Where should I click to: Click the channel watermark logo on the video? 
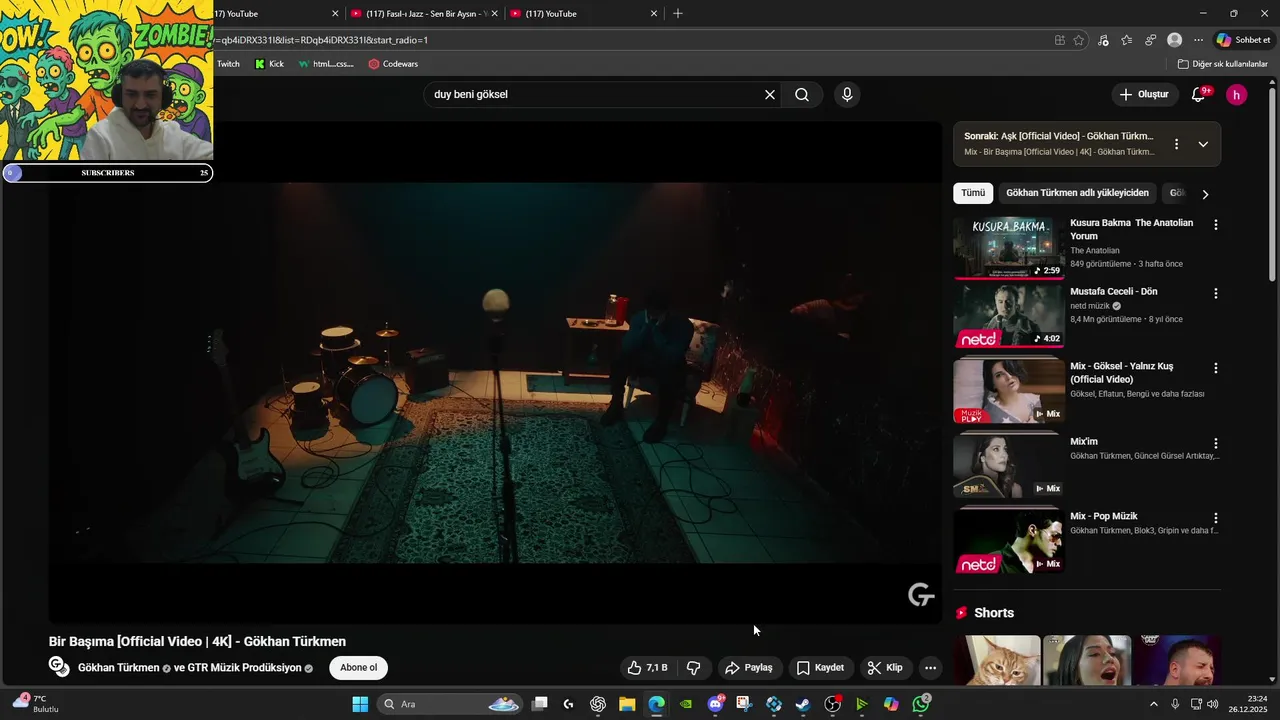(921, 595)
